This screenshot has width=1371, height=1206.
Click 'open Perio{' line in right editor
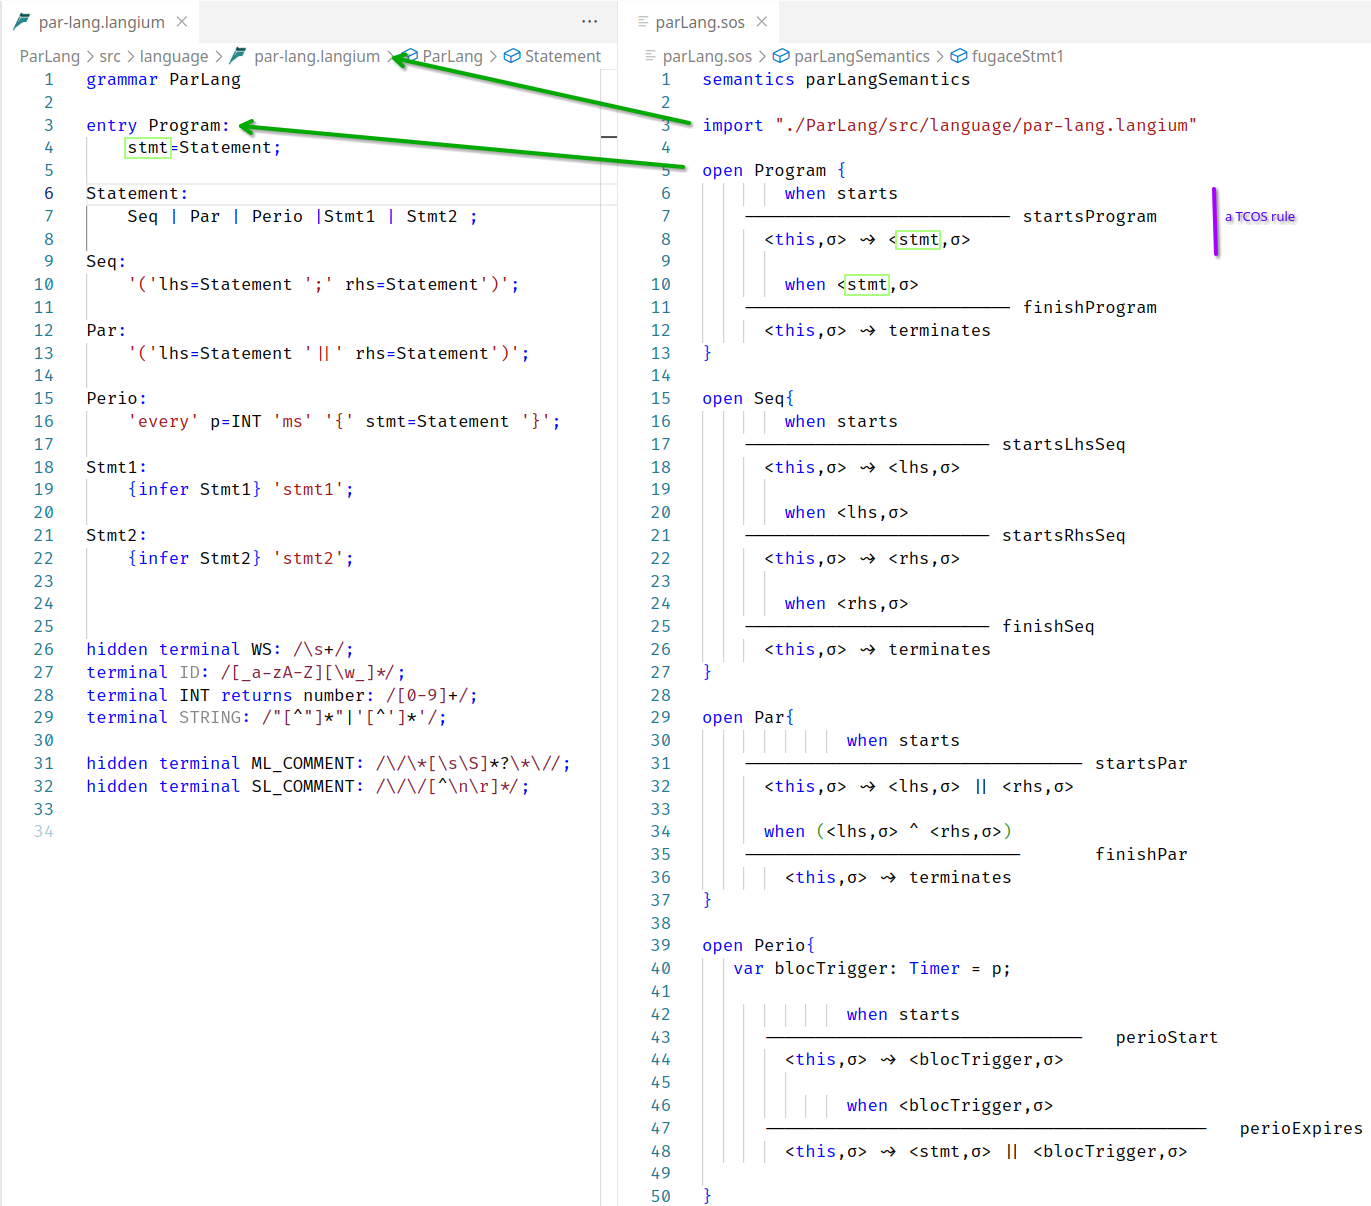(x=759, y=946)
